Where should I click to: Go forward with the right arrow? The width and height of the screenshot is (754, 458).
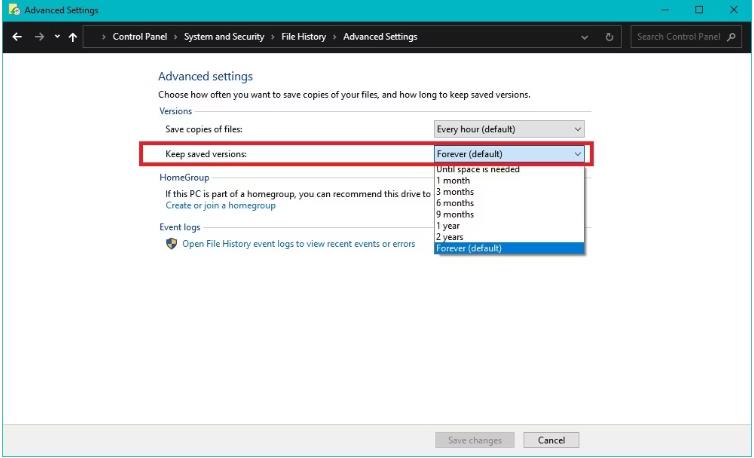pyautogui.click(x=39, y=37)
